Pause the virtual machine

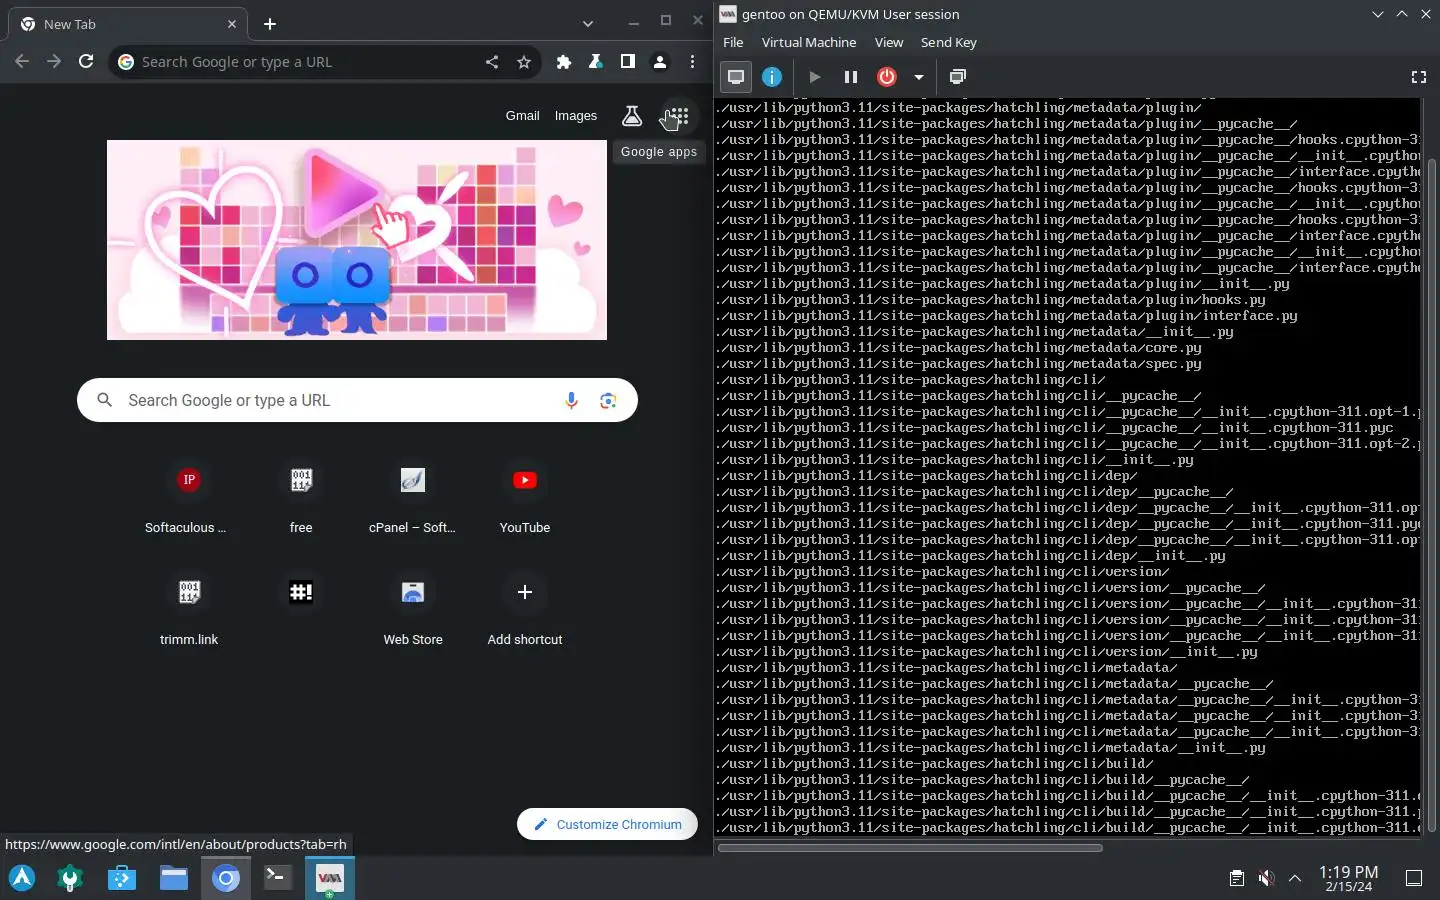point(851,77)
